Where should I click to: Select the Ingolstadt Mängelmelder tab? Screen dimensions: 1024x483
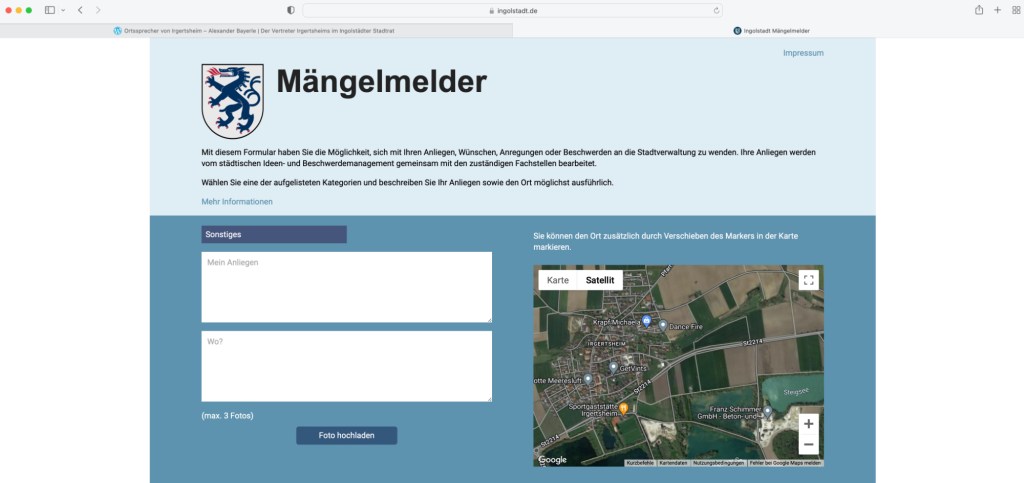tap(770, 31)
